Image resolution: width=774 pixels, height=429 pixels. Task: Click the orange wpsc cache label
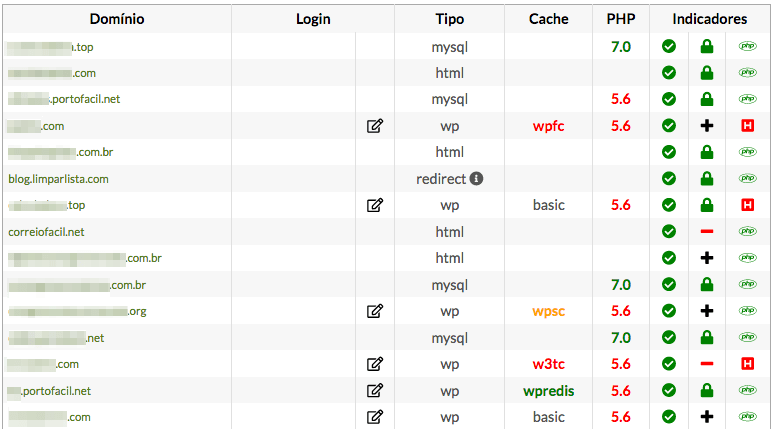click(x=548, y=312)
